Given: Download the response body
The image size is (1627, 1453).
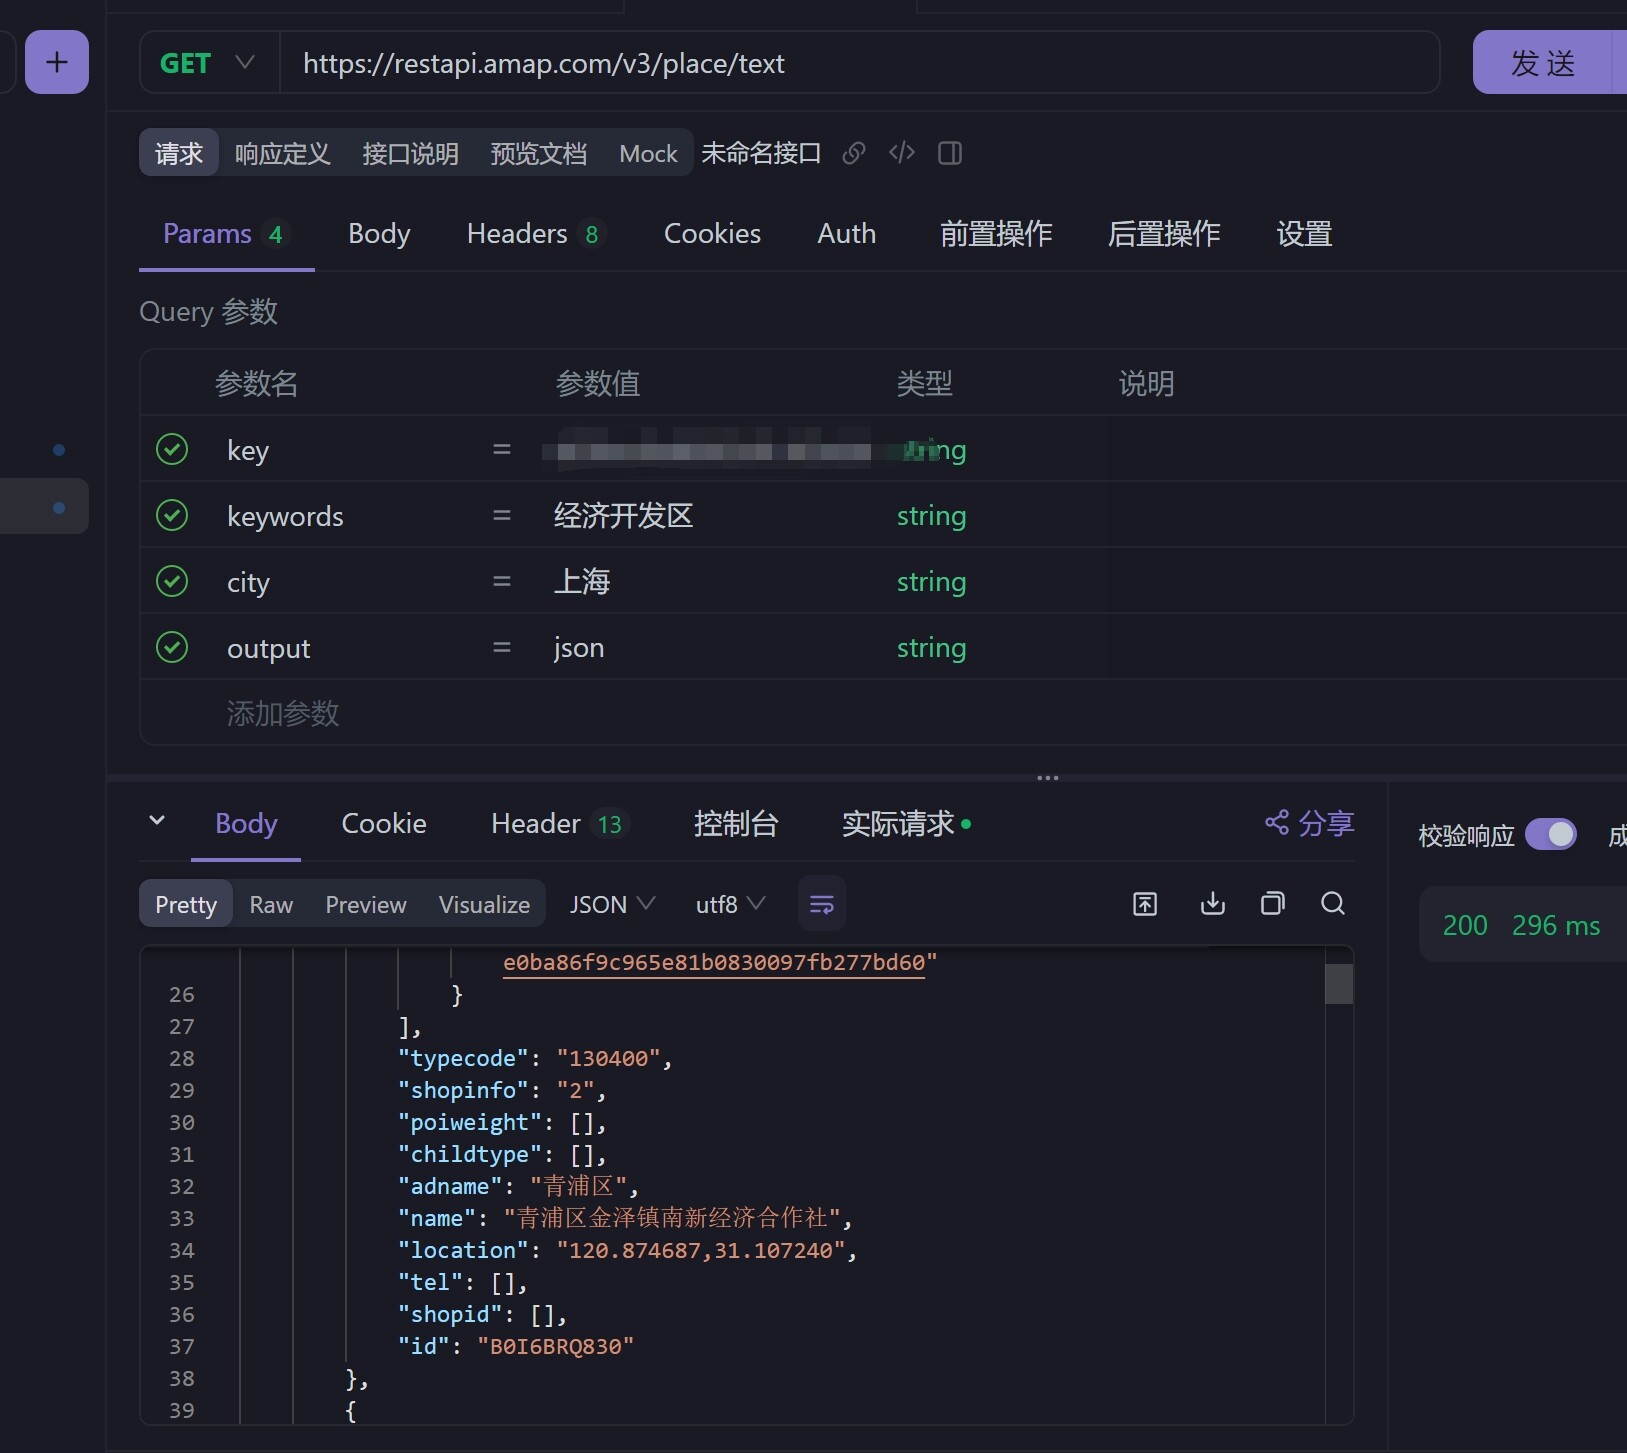Looking at the screenshot, I should pos(1212,904).
